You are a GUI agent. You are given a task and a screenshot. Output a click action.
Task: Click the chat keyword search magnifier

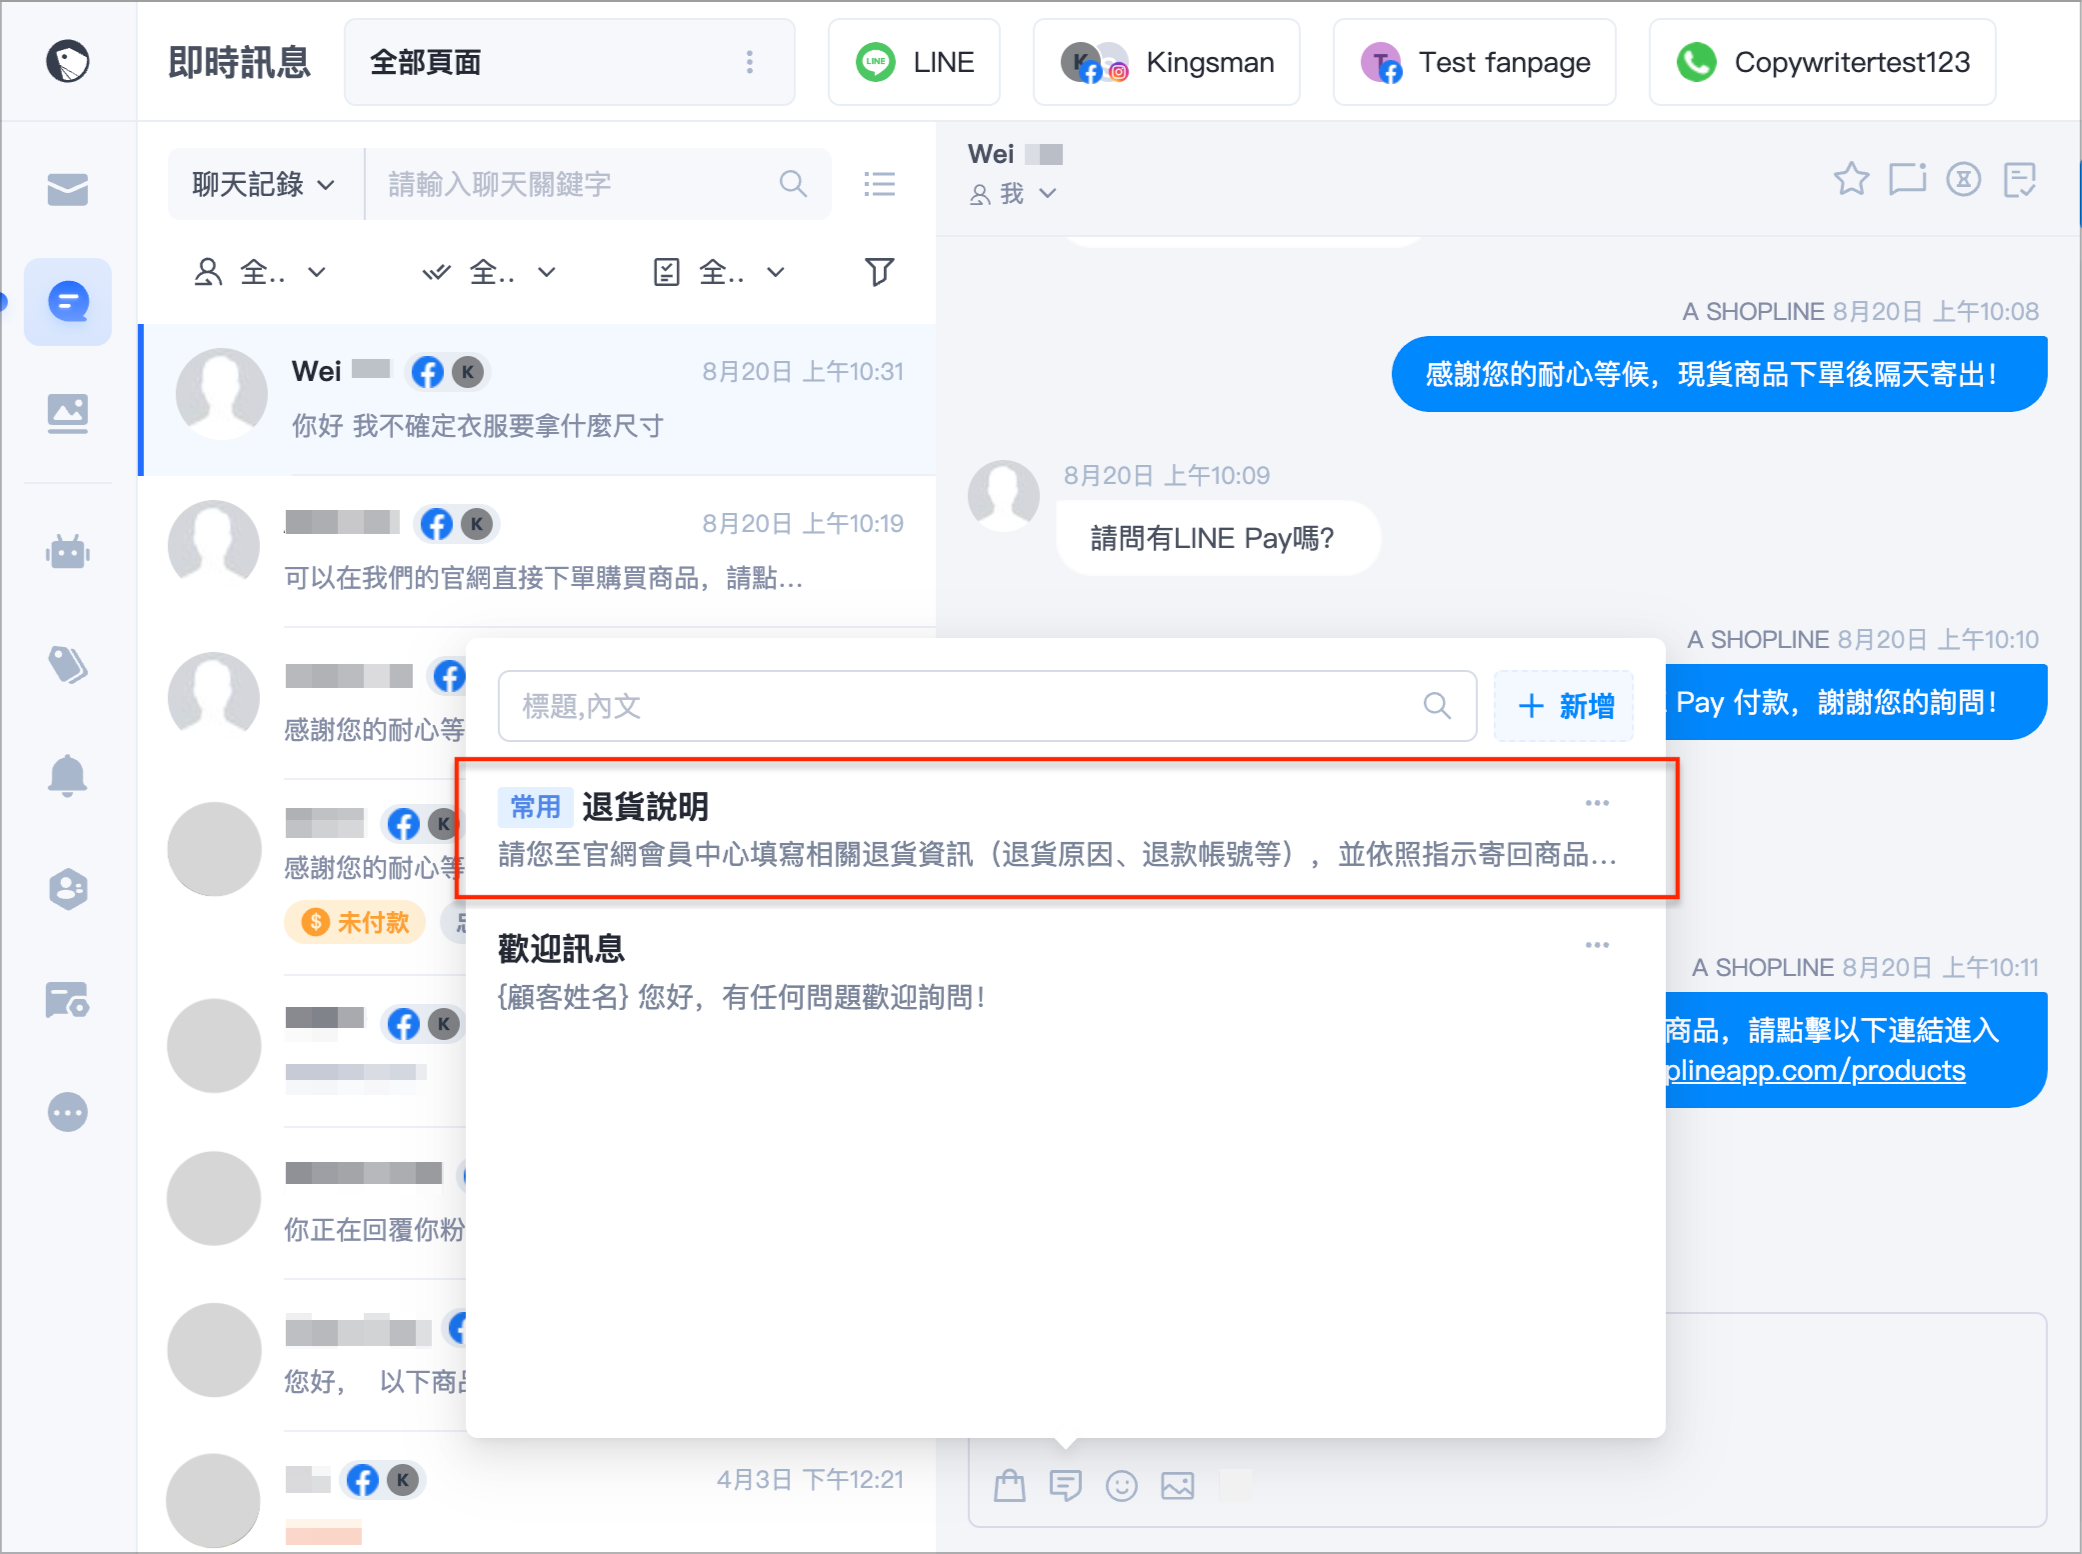[793, 184]
